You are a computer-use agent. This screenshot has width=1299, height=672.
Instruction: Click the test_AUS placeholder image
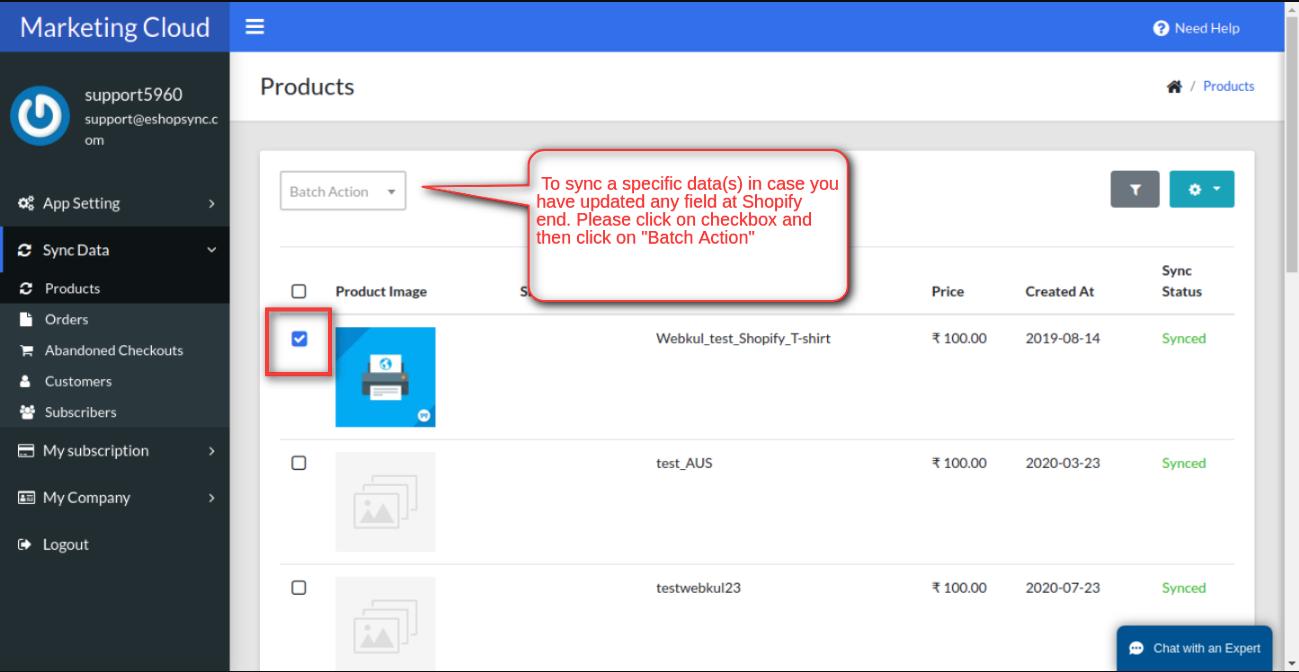385,502
